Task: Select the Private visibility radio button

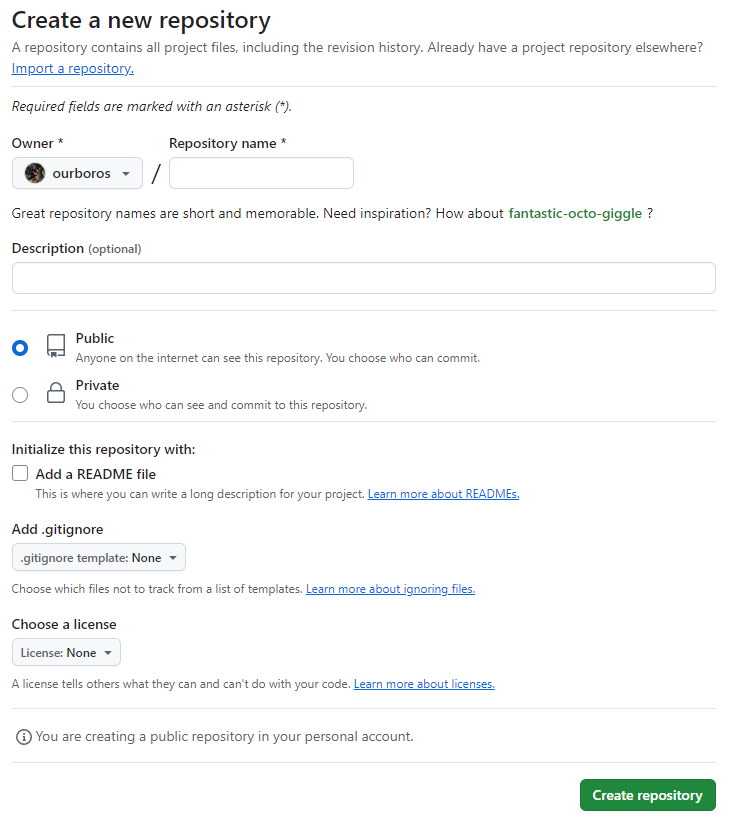Action: [20, 395]
